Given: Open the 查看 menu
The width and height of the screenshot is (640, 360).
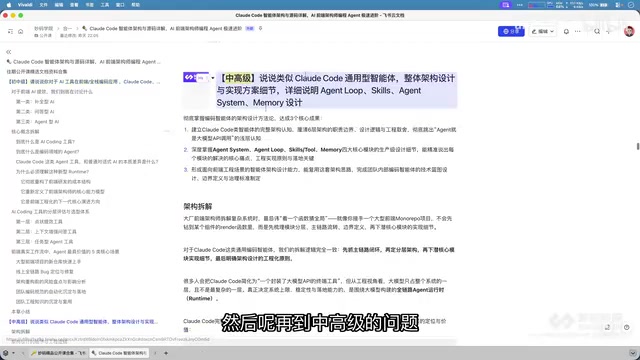Looking at the screenshot, I should [x=74, y=5].
